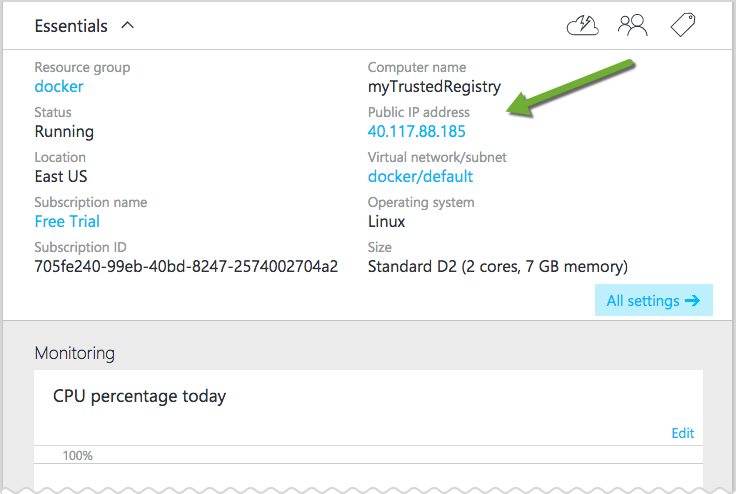Click the Running status value
Screen dimensions: 736x494
64,132
